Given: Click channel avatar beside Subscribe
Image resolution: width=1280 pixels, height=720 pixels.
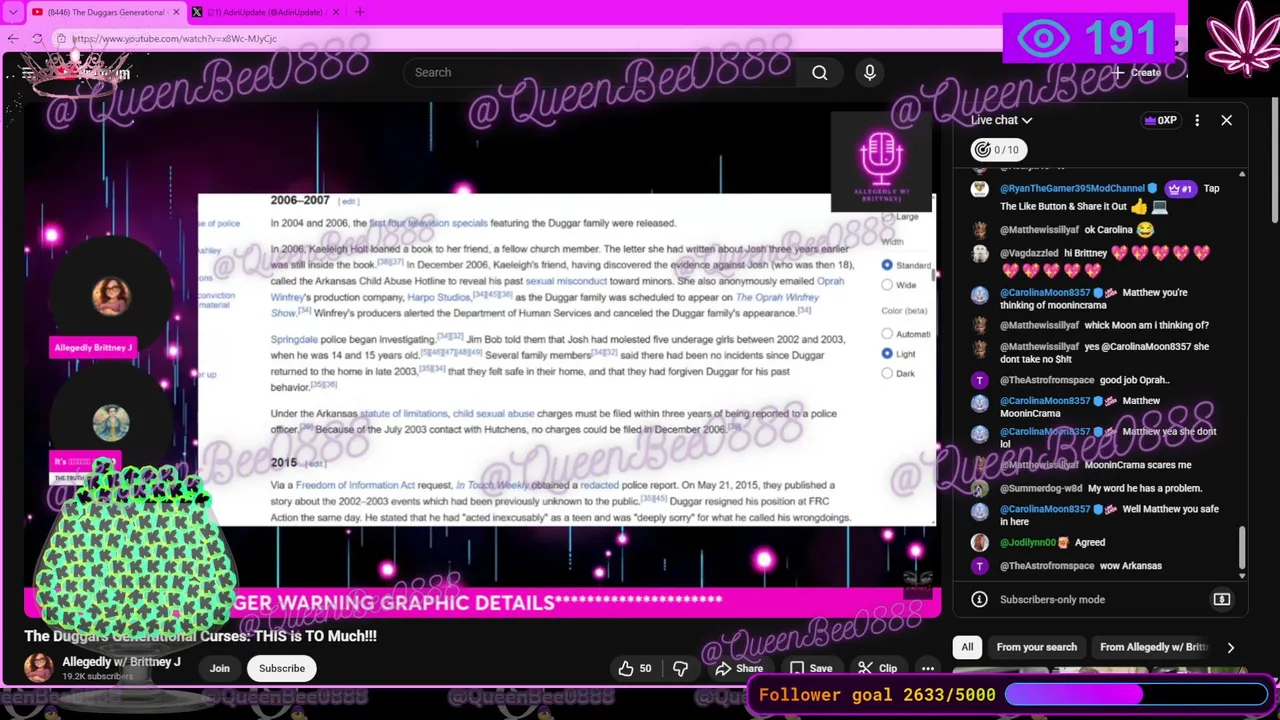Looking at the screenshot, I should [x=39, y=668].
